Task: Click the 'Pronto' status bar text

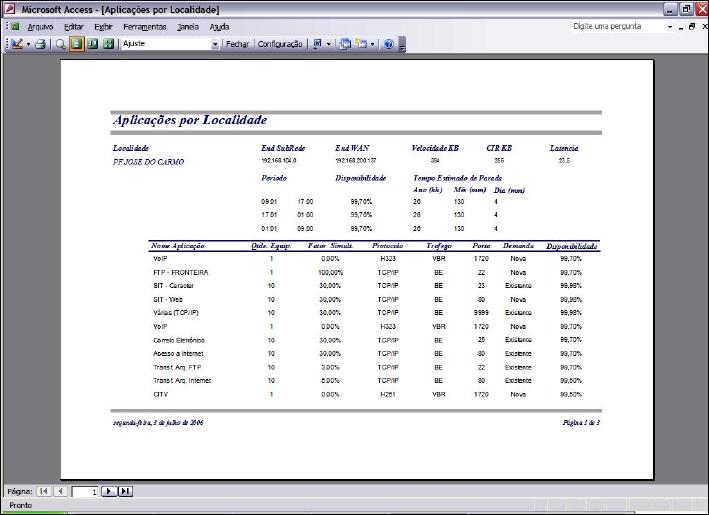Action: point(21,505)
